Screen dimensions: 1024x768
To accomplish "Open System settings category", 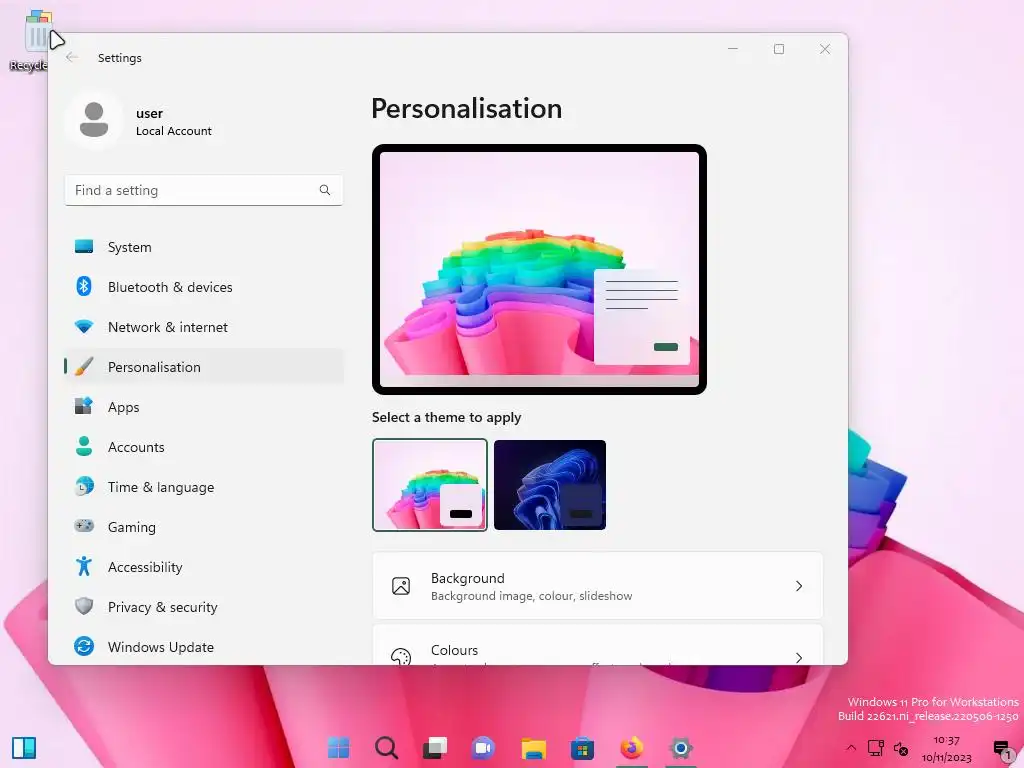I will [x=204, y=247].
